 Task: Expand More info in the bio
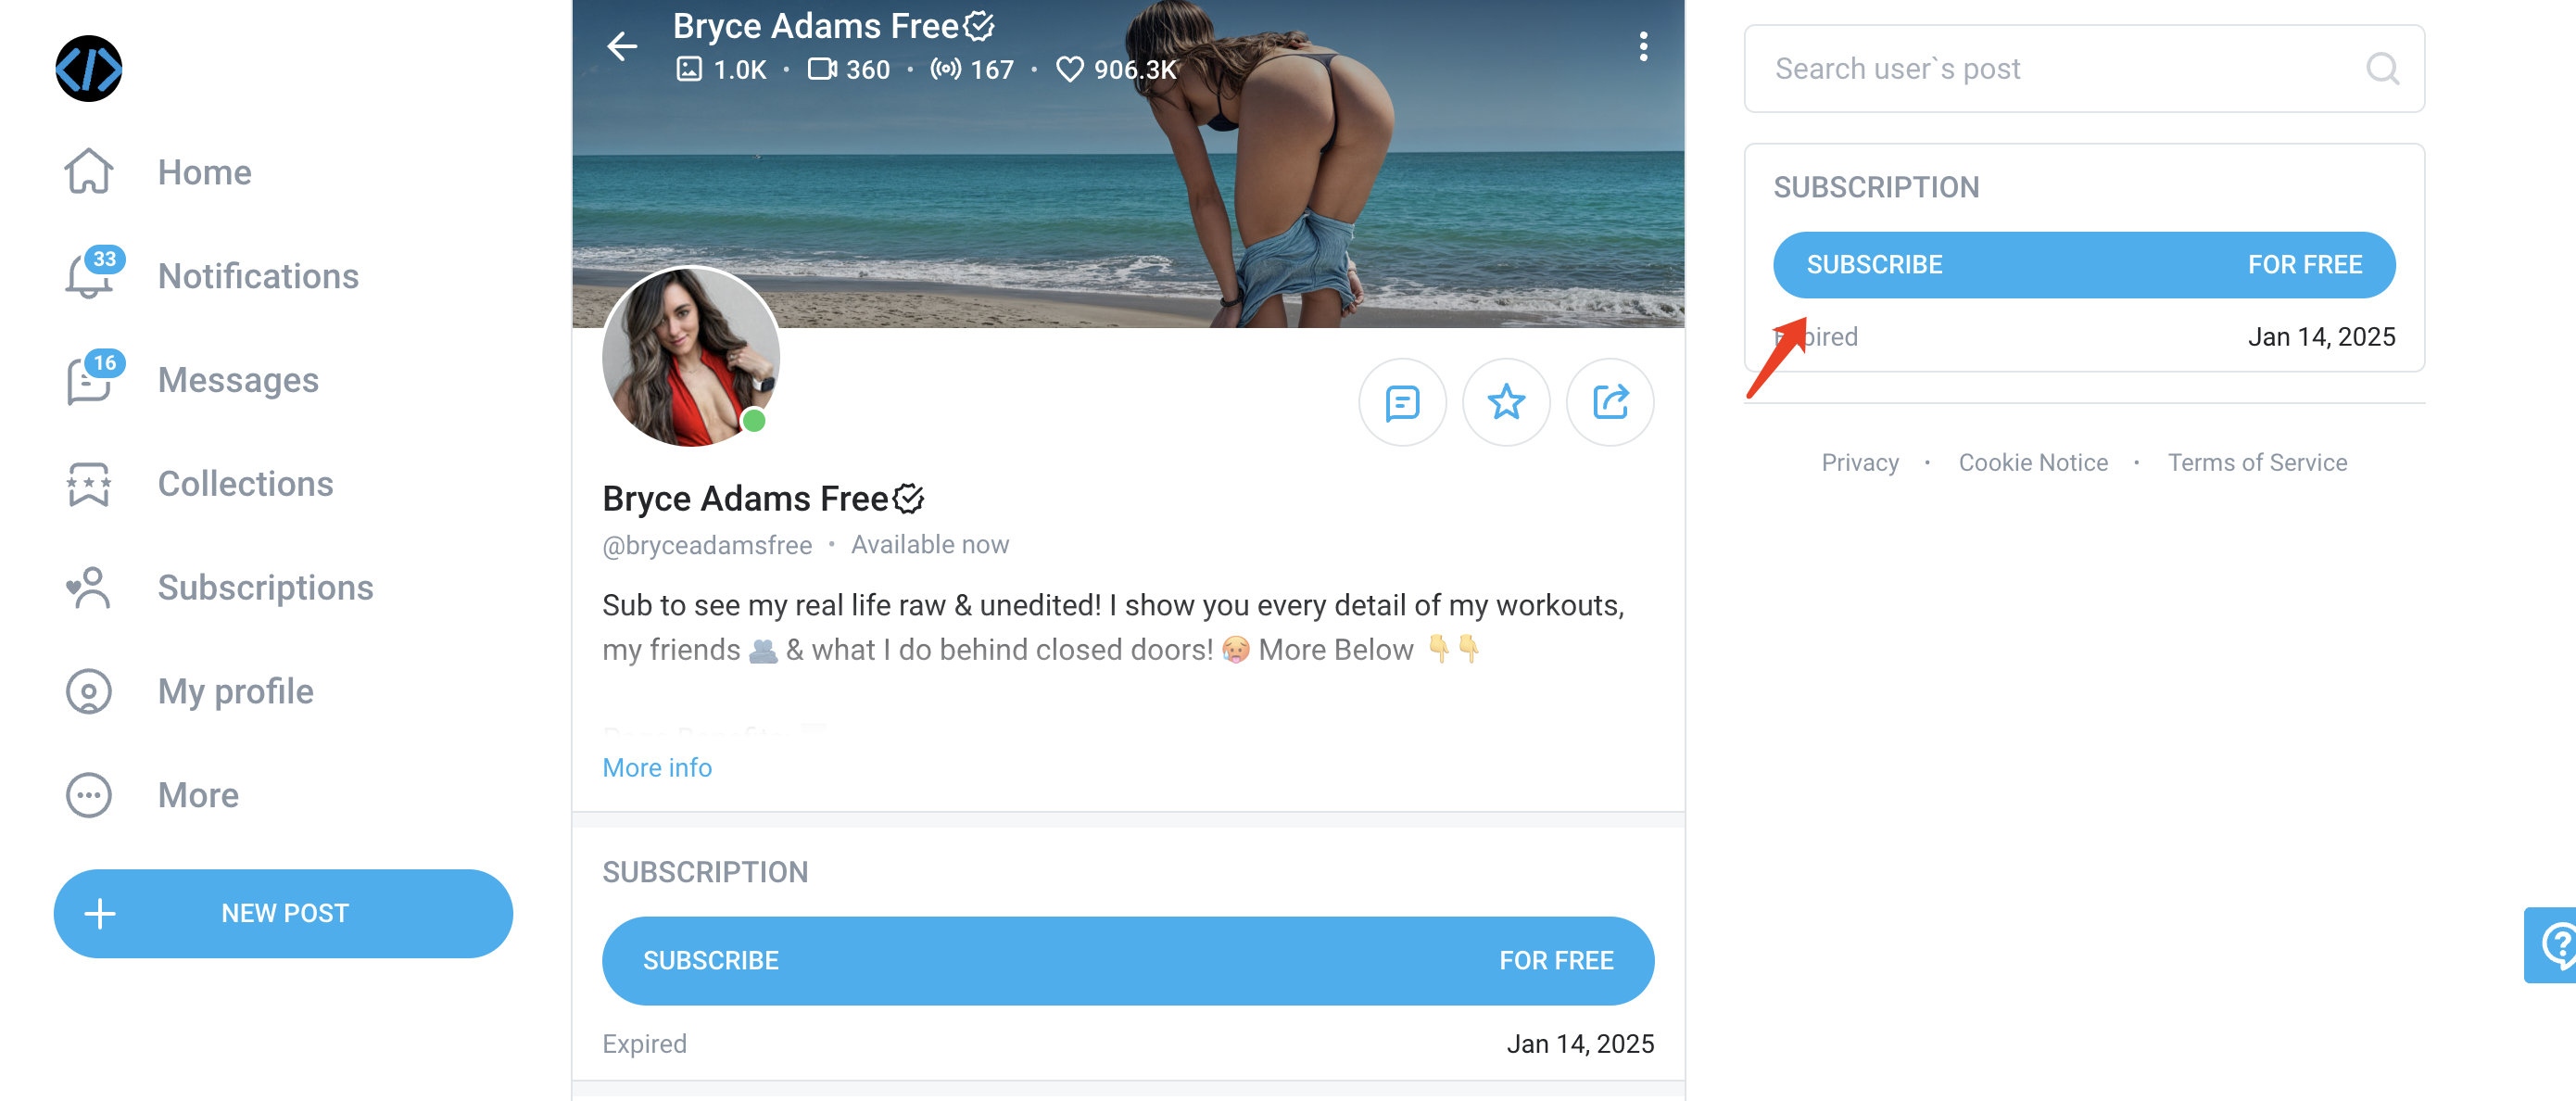(656, 767)
